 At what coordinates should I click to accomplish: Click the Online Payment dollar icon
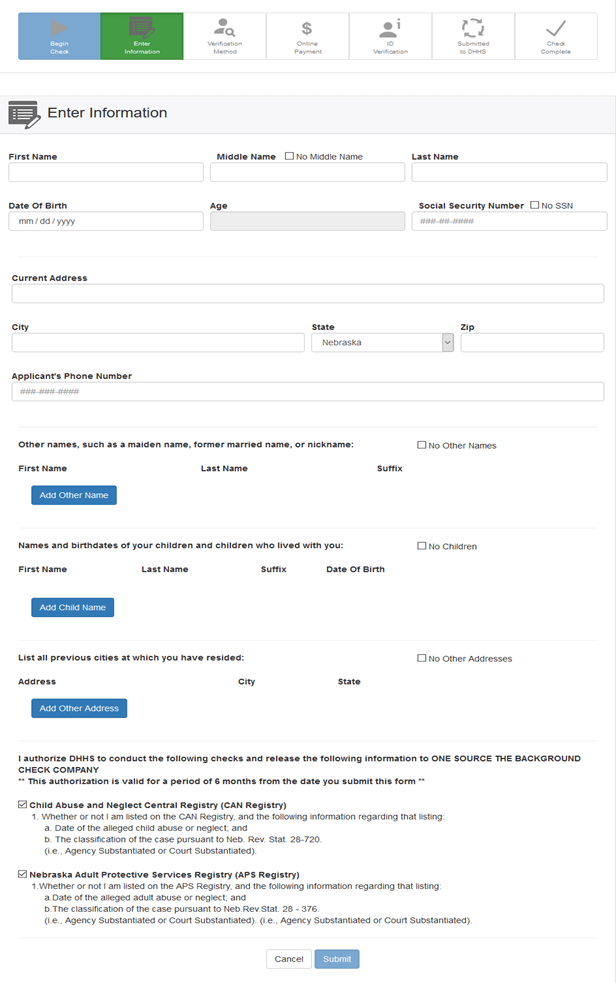coord(308,27)
